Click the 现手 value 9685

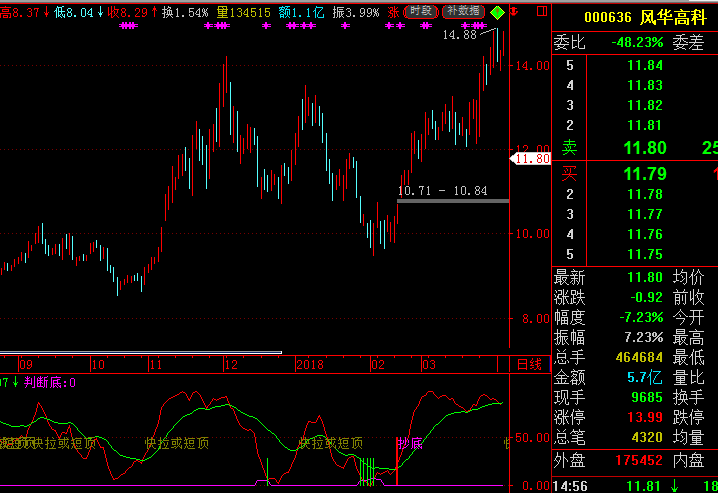(x=647, y=397)
